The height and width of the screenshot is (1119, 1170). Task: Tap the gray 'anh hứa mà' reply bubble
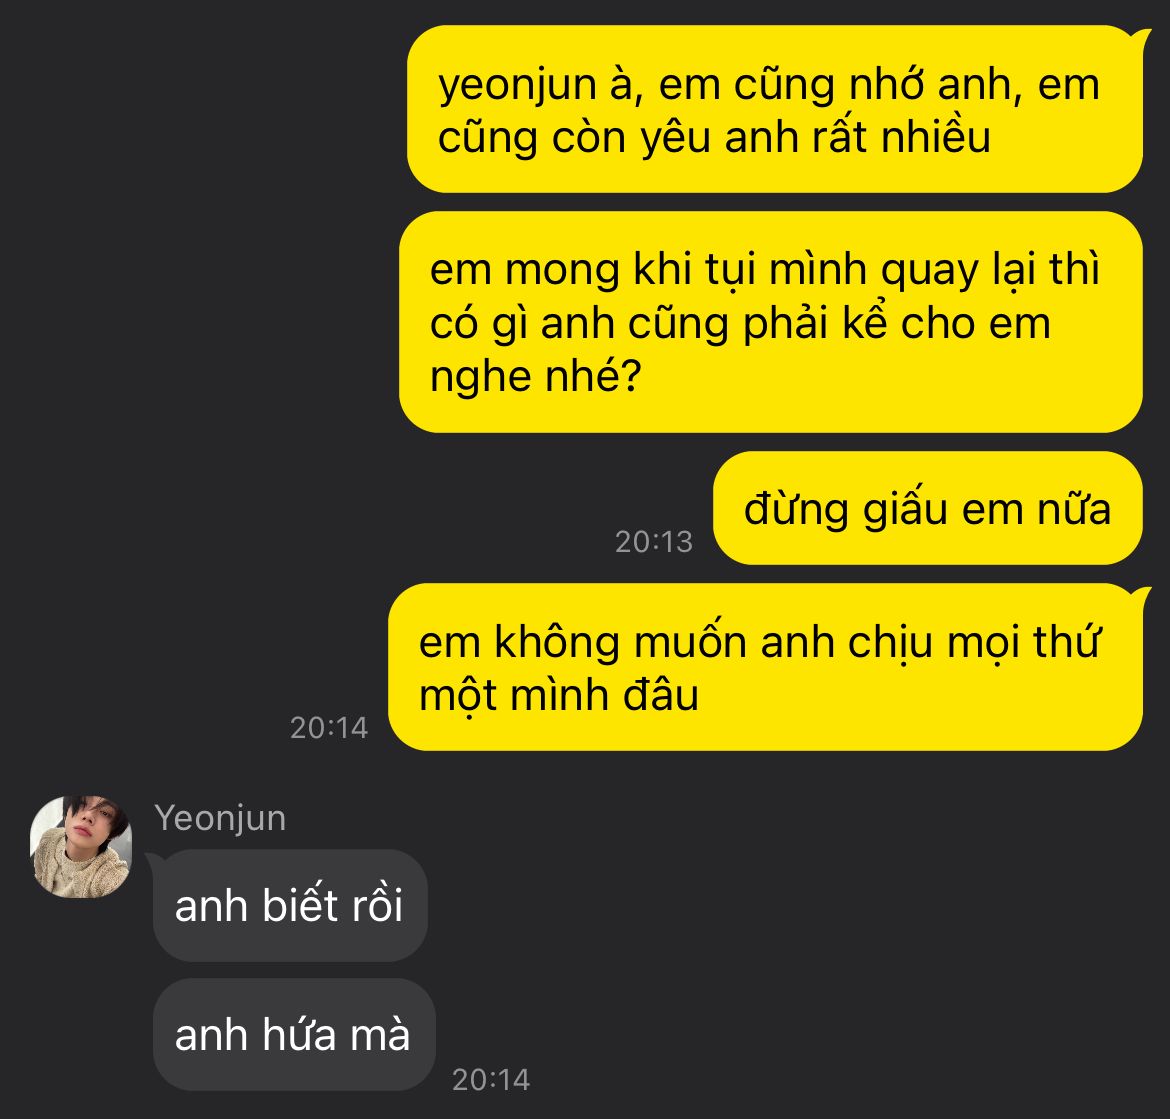click(x=293, y=1035)
